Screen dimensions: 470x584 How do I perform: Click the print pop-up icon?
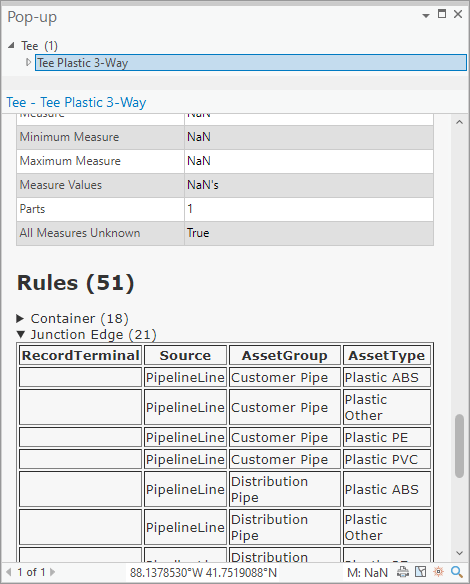[403, 571]
